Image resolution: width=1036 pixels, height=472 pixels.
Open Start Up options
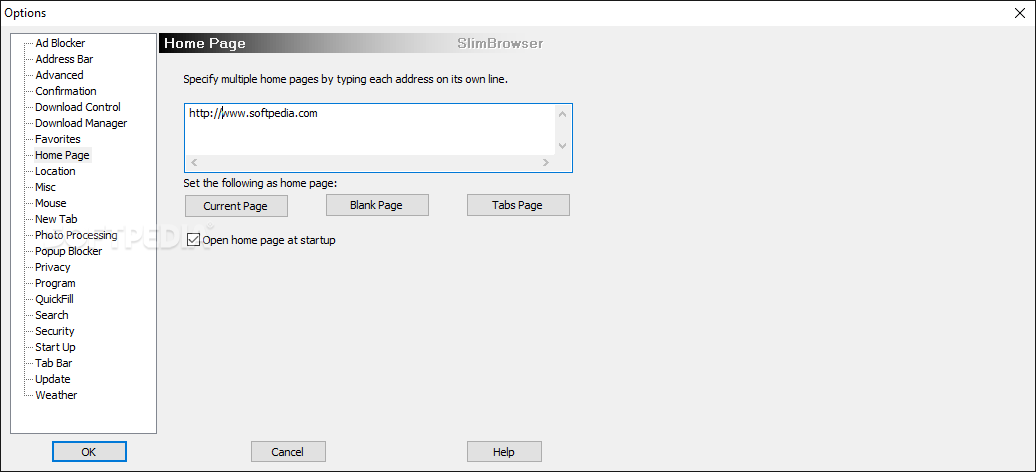pyautogui.click(x=56, y=347)
